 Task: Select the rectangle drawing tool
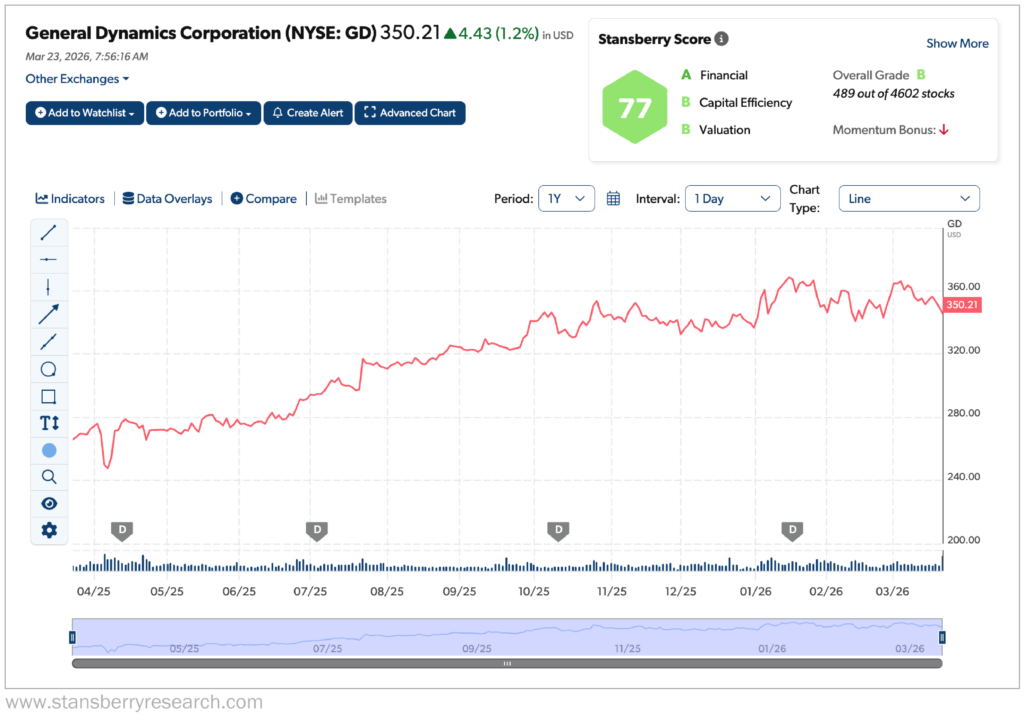49,396
